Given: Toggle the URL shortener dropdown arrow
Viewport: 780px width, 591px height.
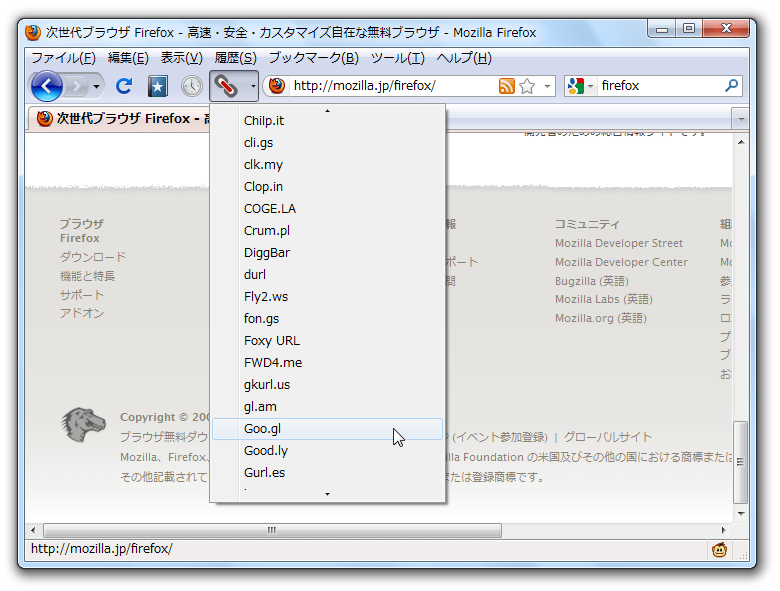Looking at the screenshot, I should pos(253,86).
